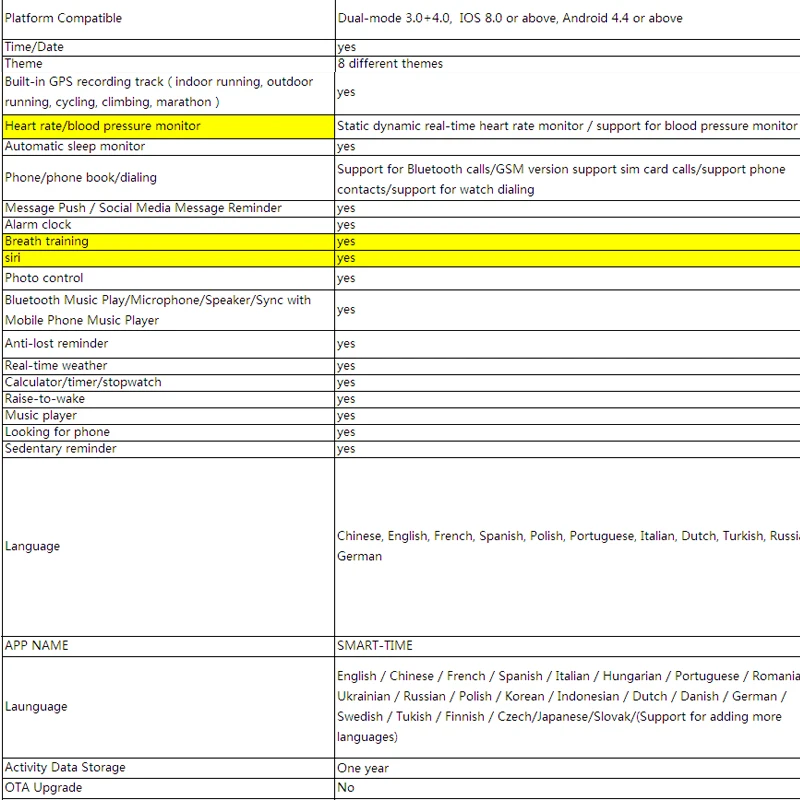Select 'yes' value for Built-in GPS row
The height and width of the screenshot is (800, 800).
[x=567, y=92]
